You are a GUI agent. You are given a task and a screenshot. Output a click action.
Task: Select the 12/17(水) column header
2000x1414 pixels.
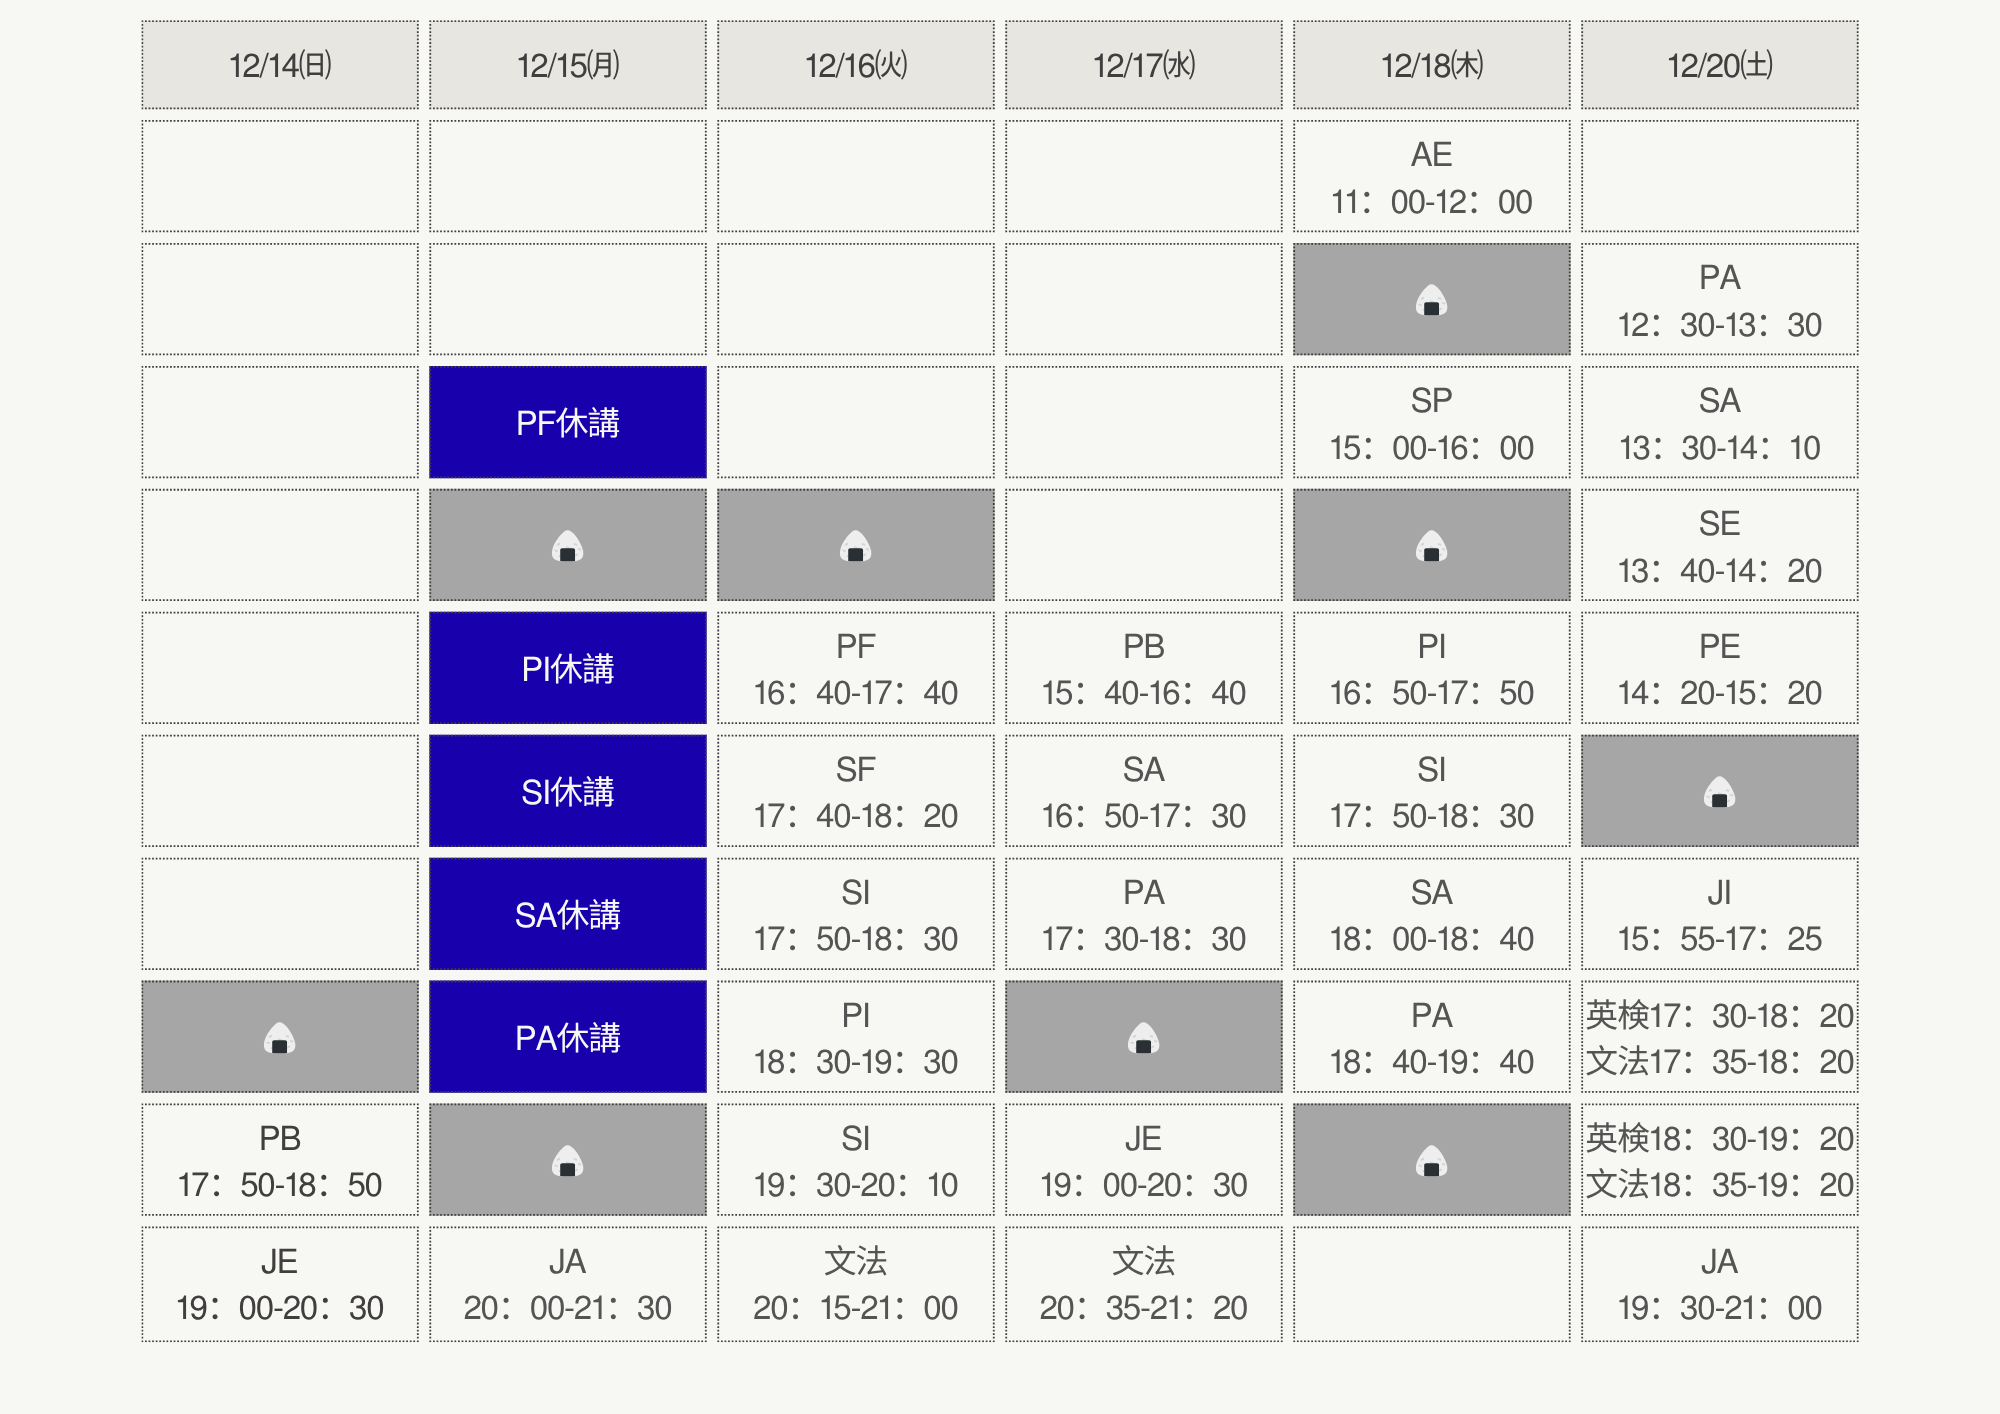click(1143, 65)
